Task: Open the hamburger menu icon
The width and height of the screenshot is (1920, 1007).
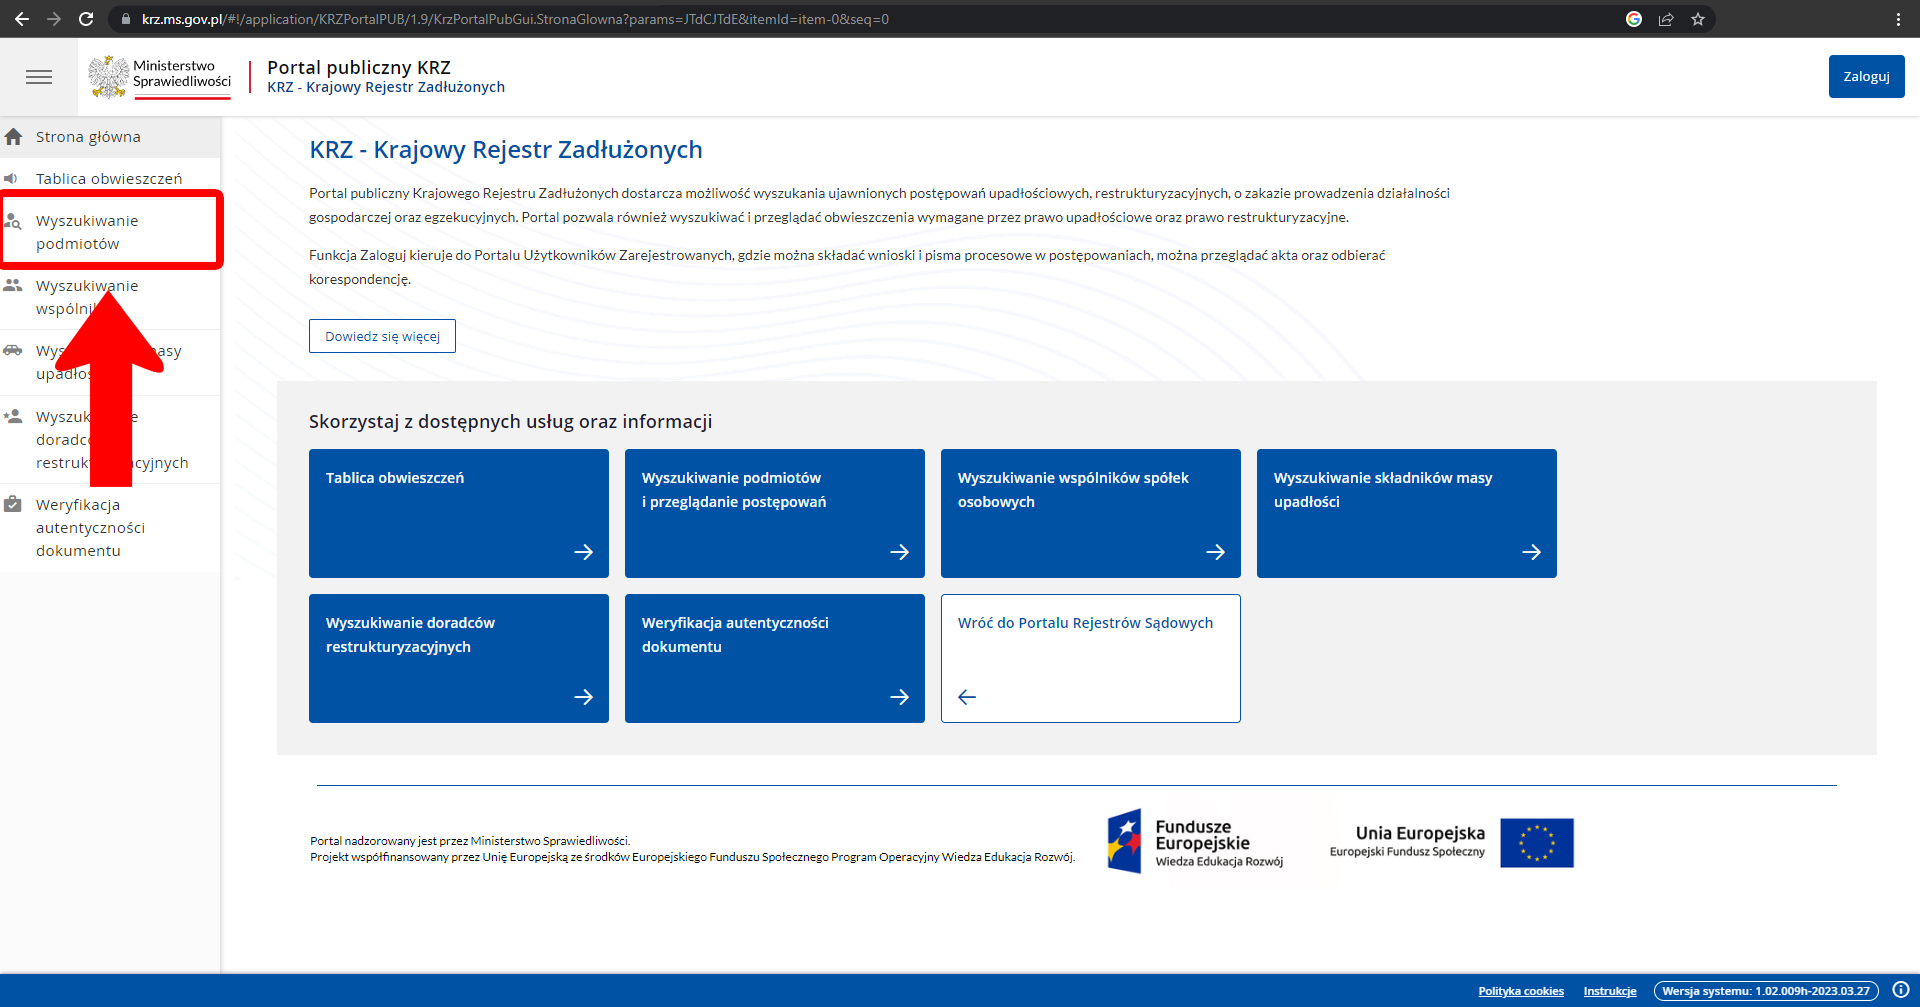Action: point(39,77)
